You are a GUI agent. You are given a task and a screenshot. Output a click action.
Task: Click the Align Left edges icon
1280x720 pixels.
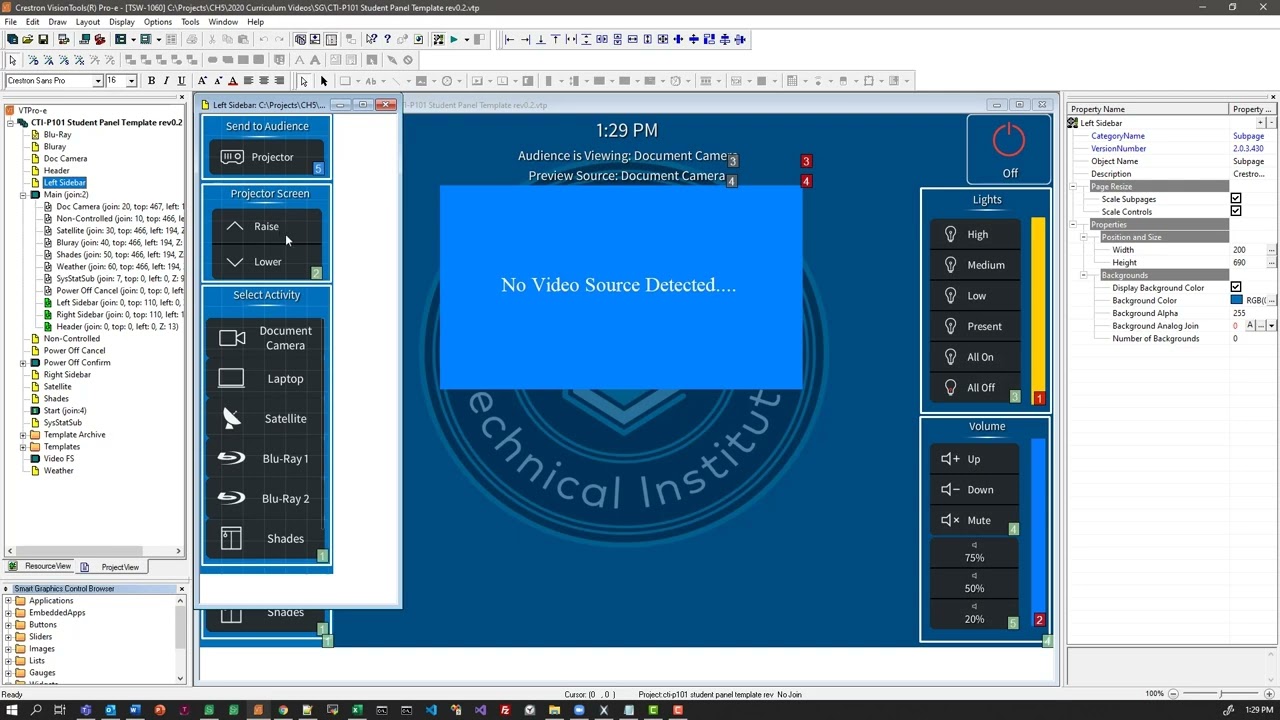tap(509, 39)
